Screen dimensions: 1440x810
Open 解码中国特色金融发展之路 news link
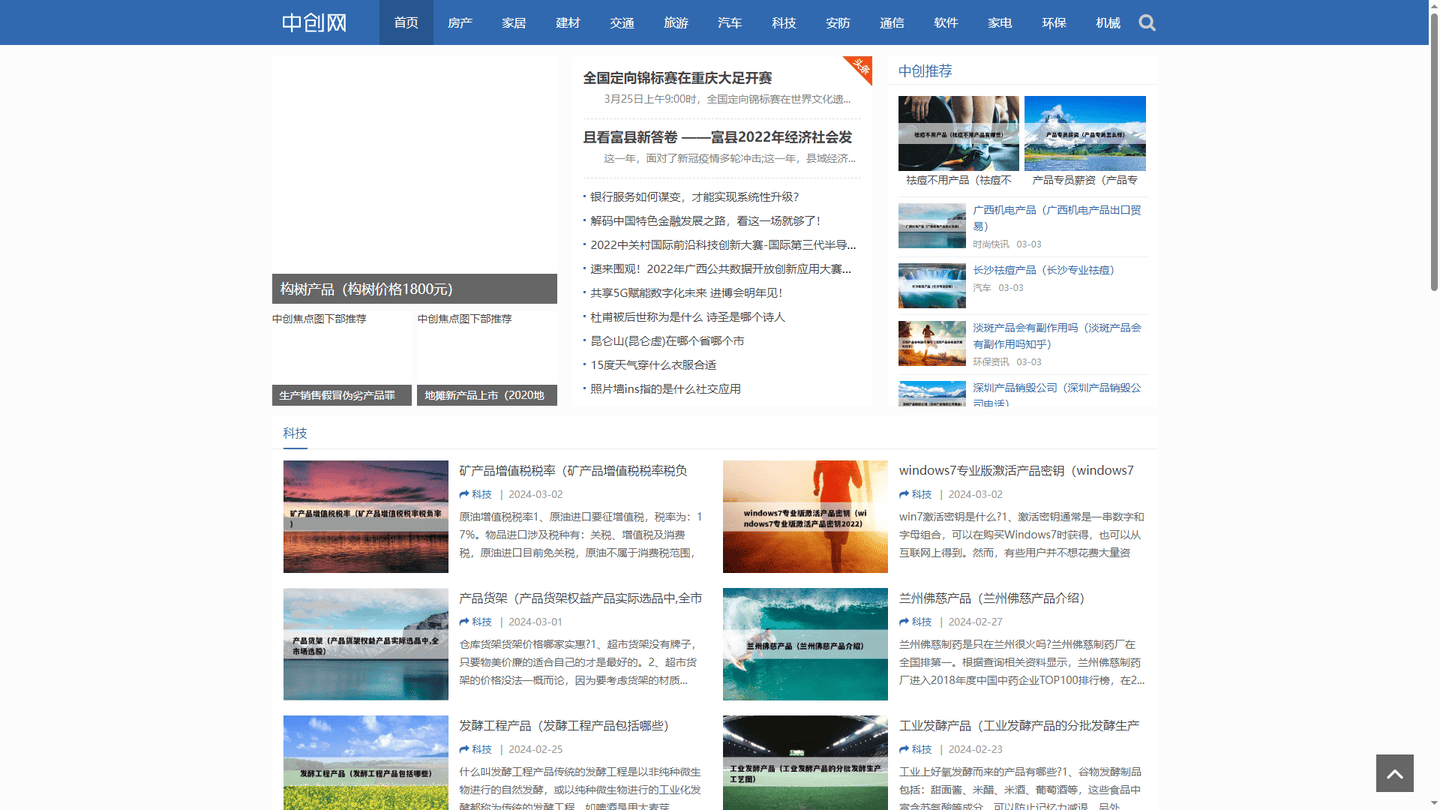click(x=705, y=221)
